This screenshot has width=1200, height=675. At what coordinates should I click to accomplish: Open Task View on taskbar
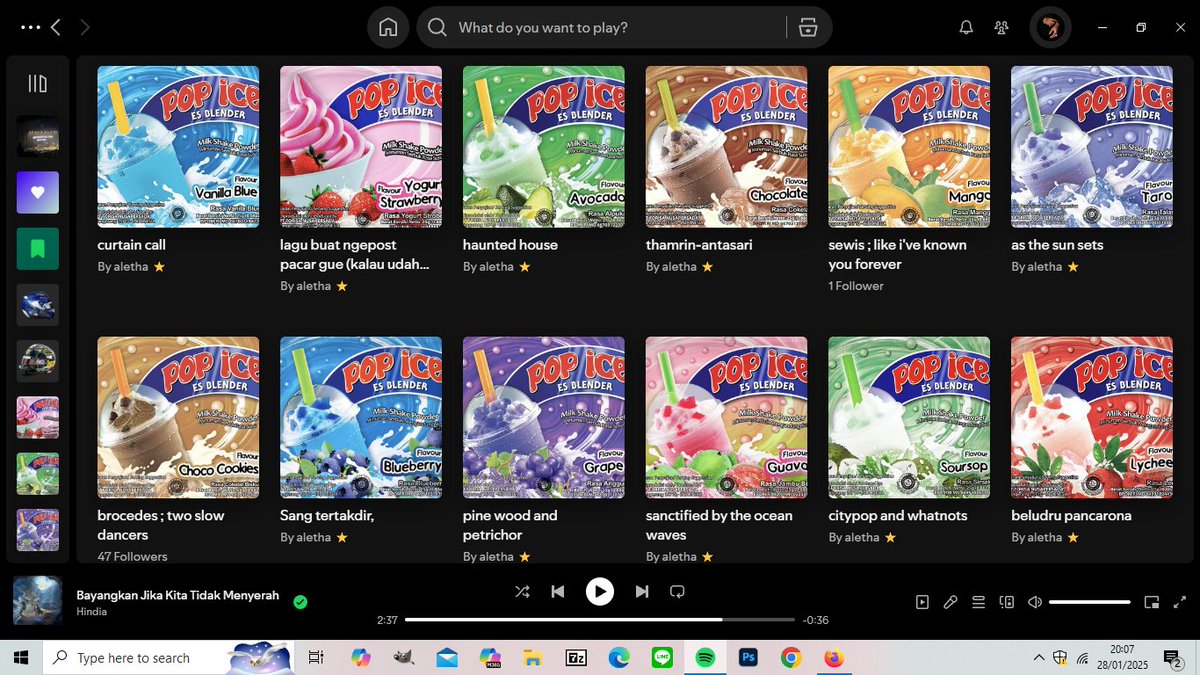click(x=316, y=658)
